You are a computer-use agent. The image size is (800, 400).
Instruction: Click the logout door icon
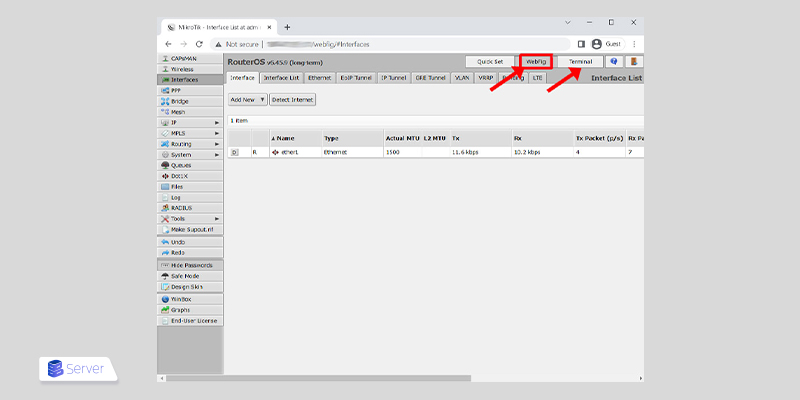coord(634,61)
